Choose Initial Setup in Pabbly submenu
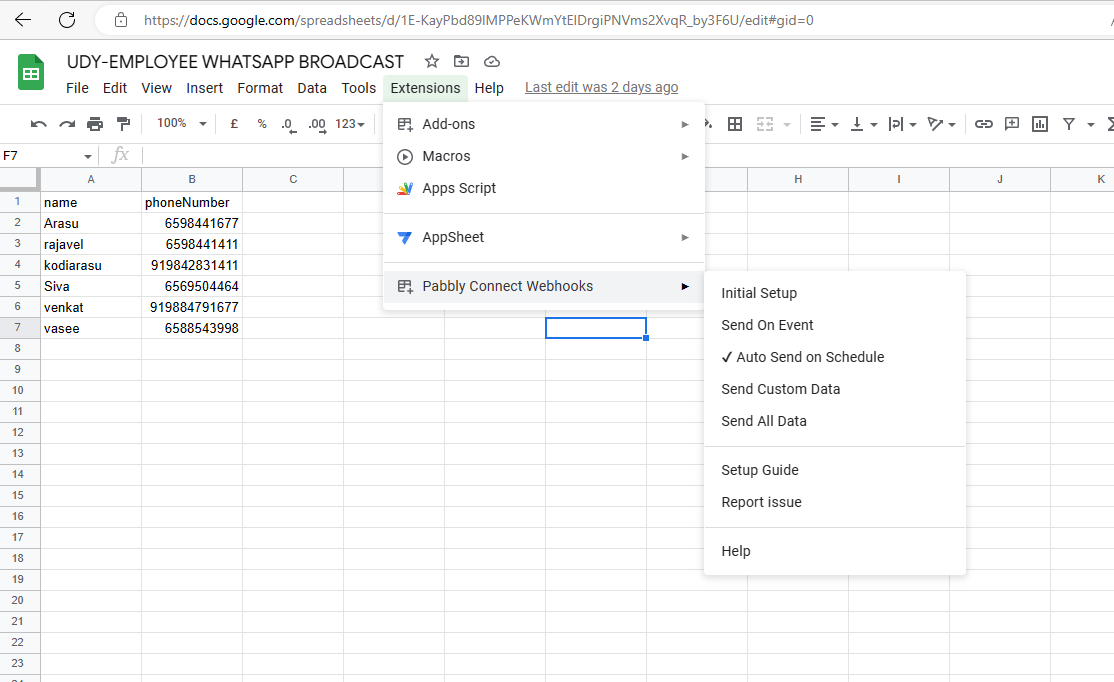 (835, 293)
